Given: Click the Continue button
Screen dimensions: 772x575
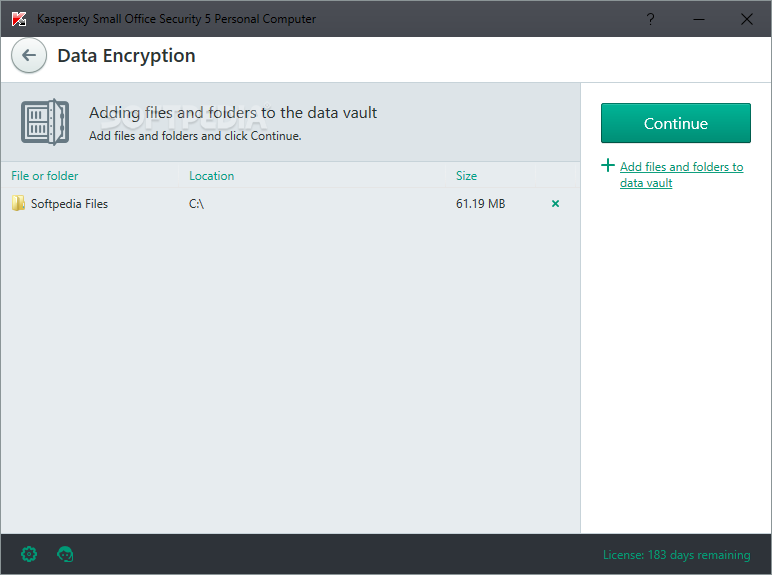Looking at the screenshot, I should pyautogui.click(x=676, y=123).
